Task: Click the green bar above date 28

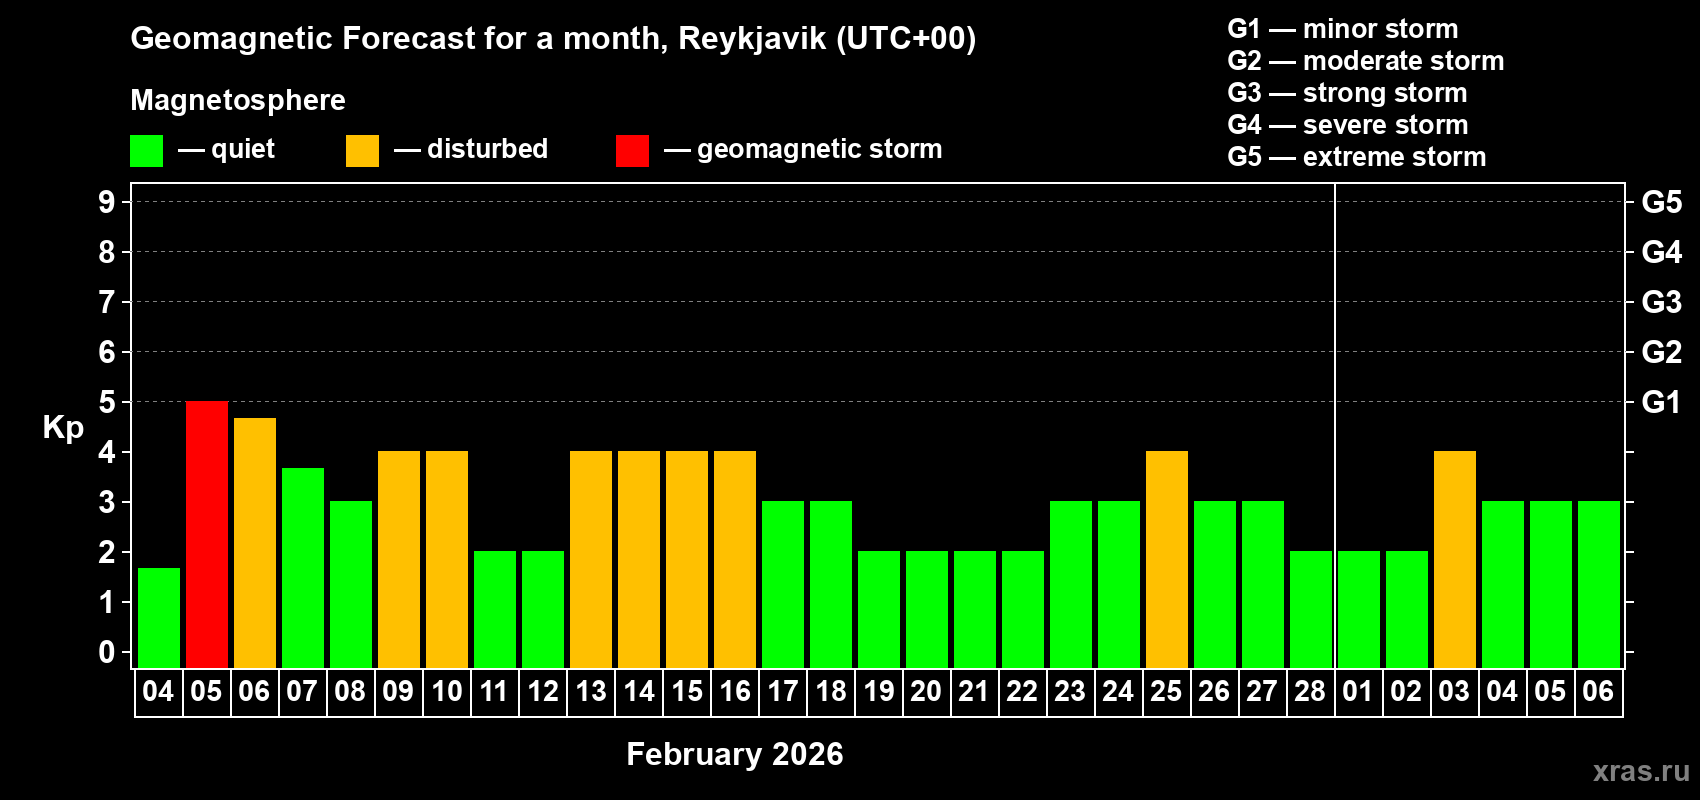Action: click(1311, 610)
